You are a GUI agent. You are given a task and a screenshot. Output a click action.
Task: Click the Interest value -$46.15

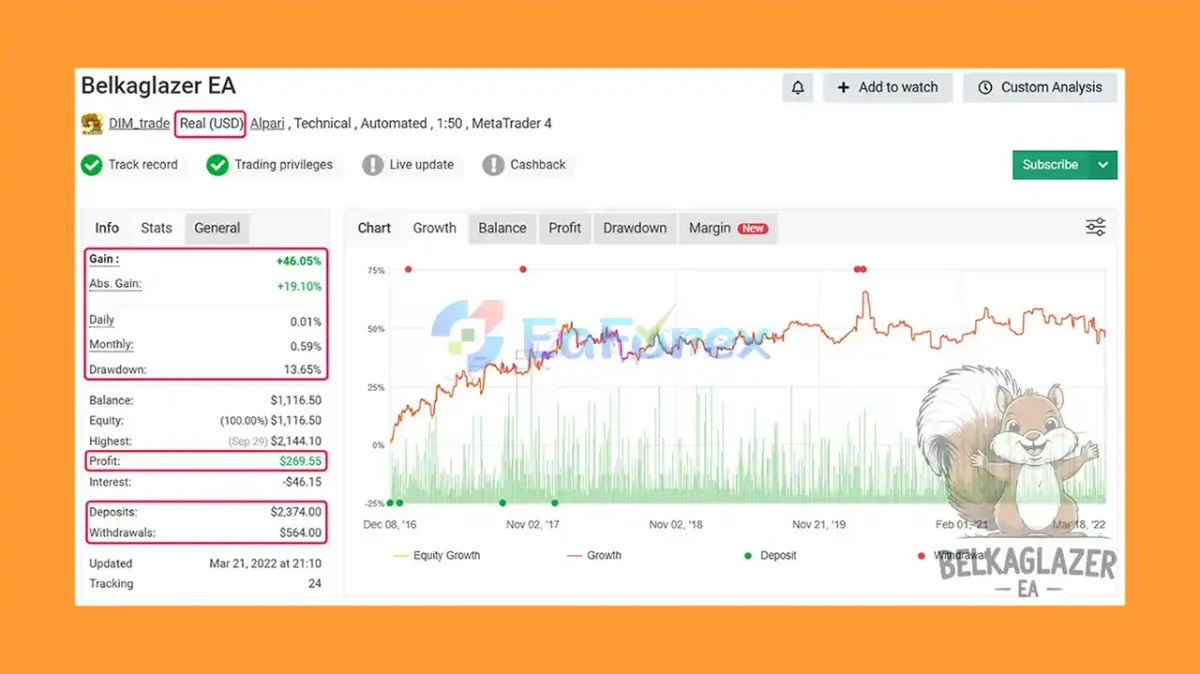[x=302, y=482]
